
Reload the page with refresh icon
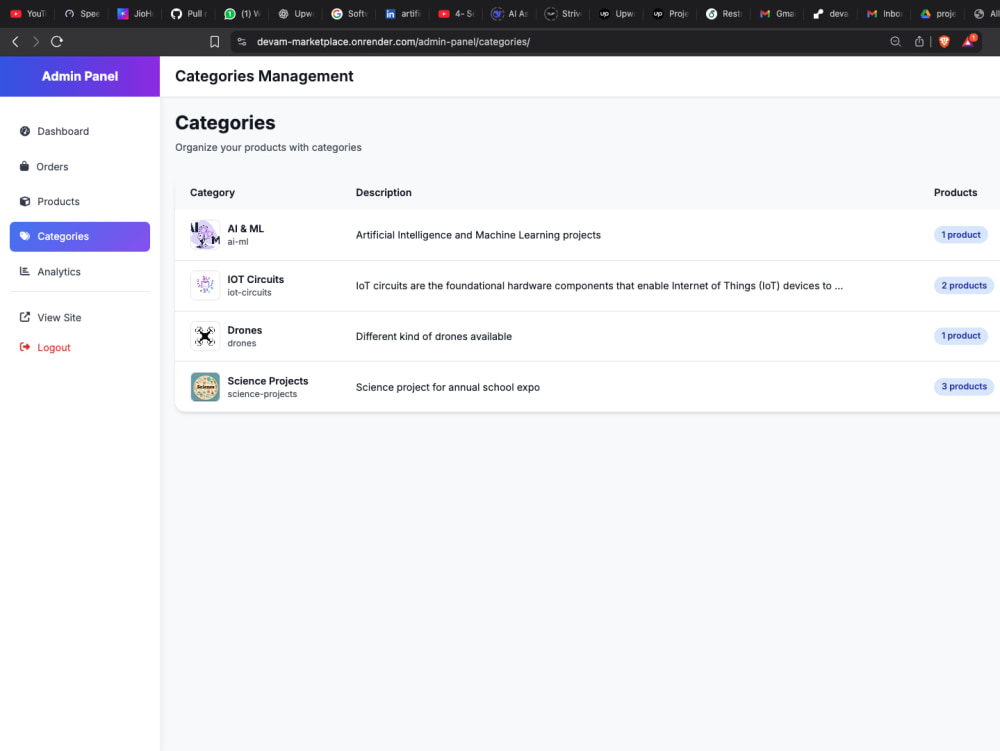point(57,41)
